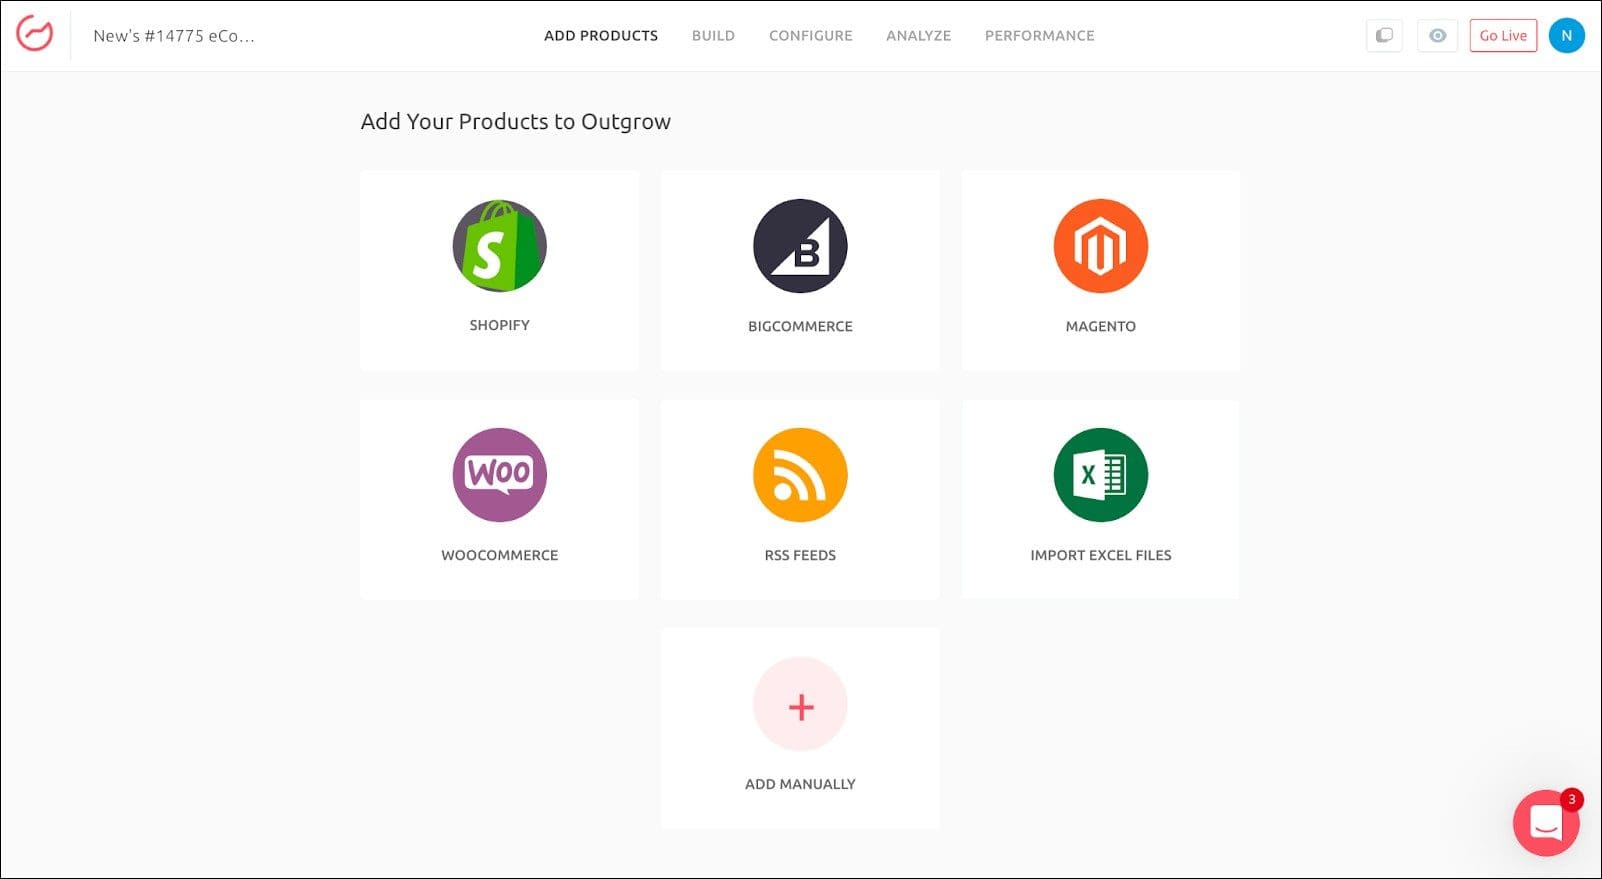Screen dimensions: 1602x879
Task: Click the Add Products tab
Action: (x=601, y=36)
